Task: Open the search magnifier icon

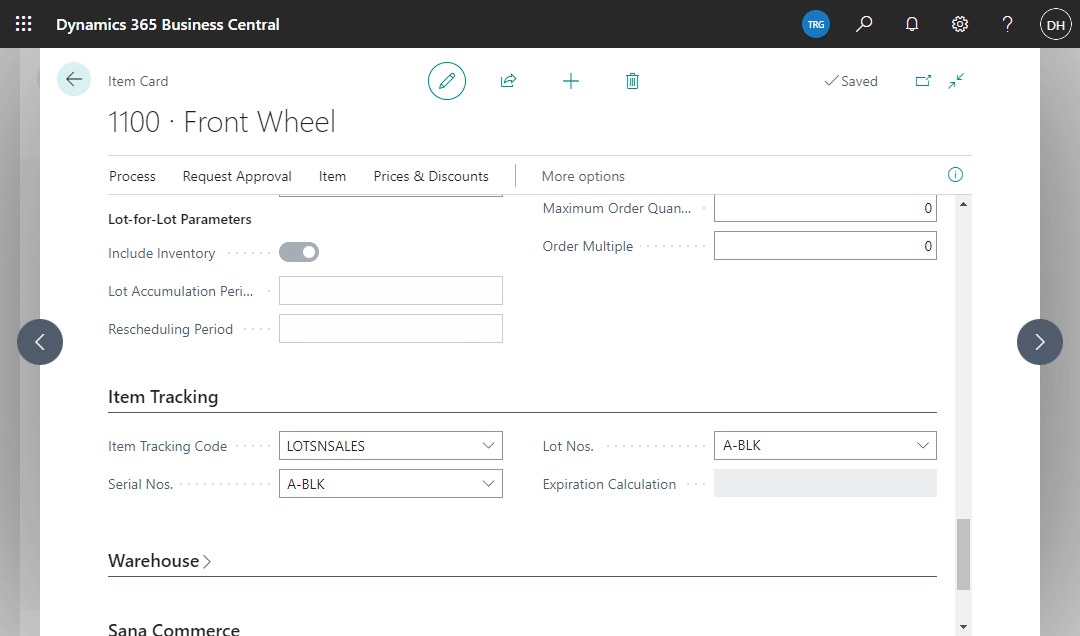Action: pos(864,24)
